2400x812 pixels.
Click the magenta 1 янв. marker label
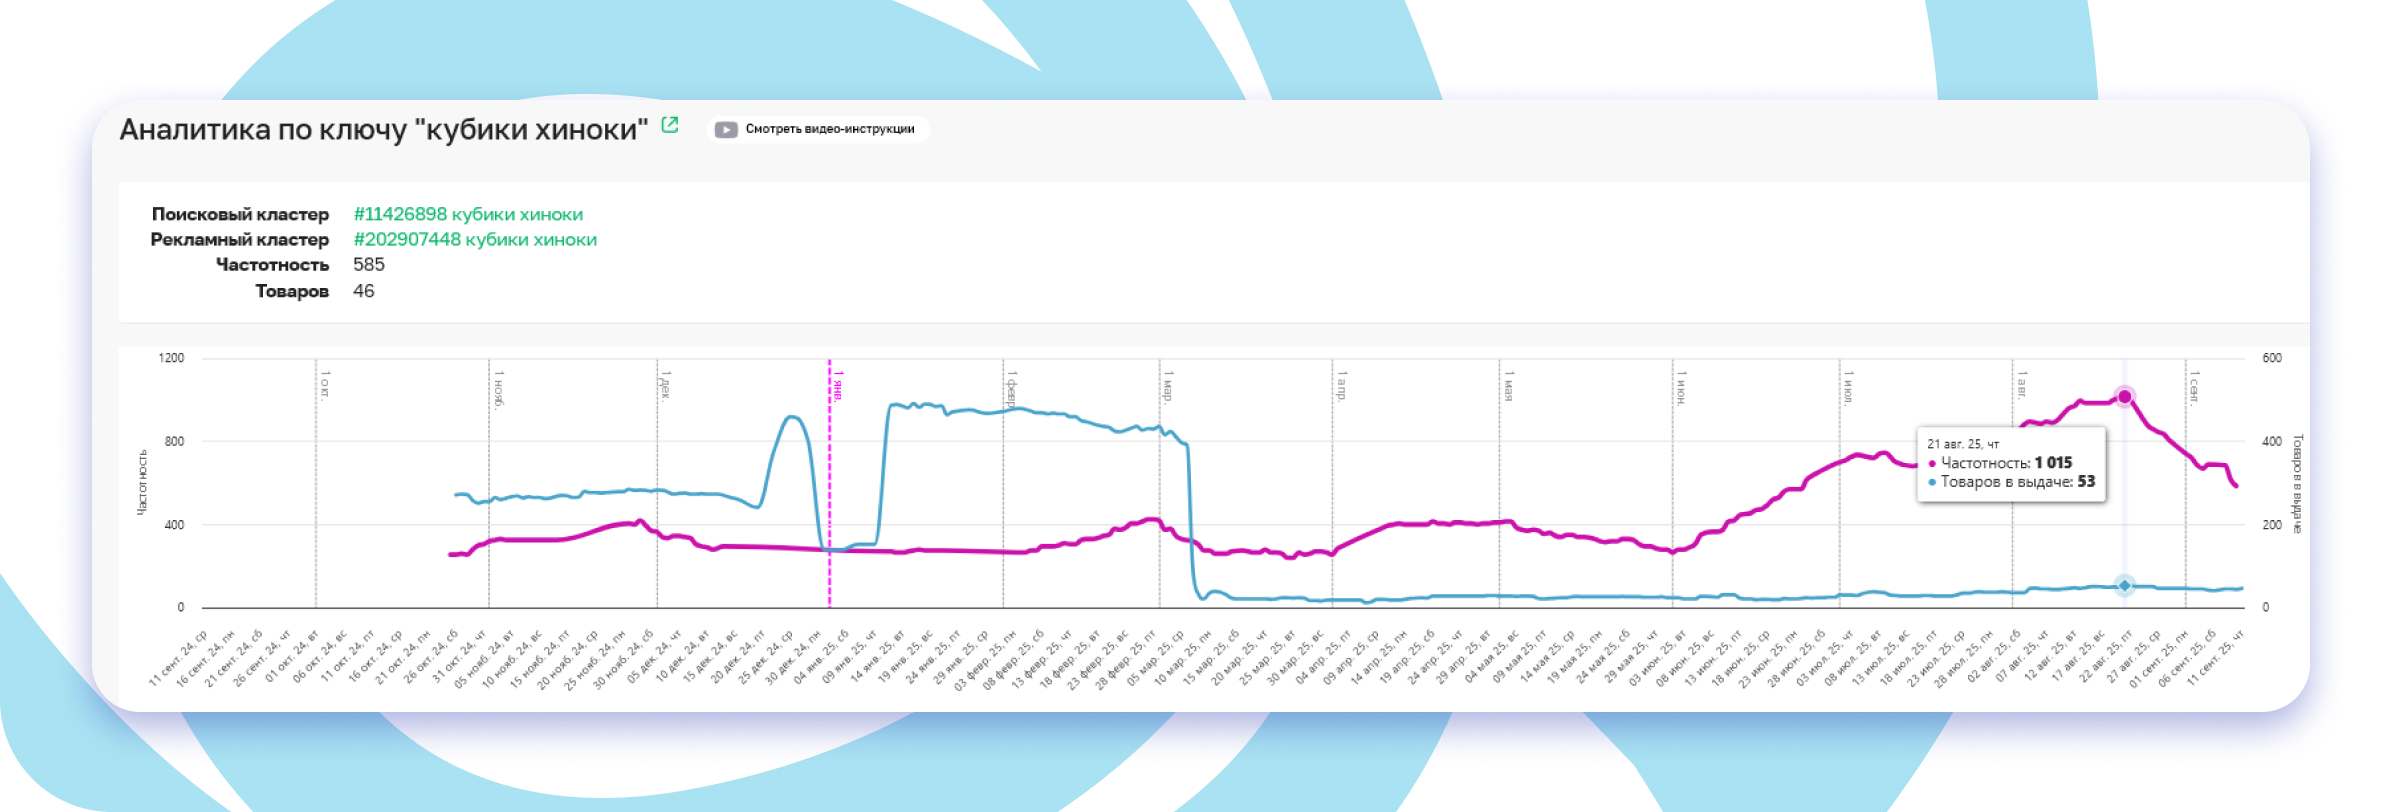(x=839, y=385)
